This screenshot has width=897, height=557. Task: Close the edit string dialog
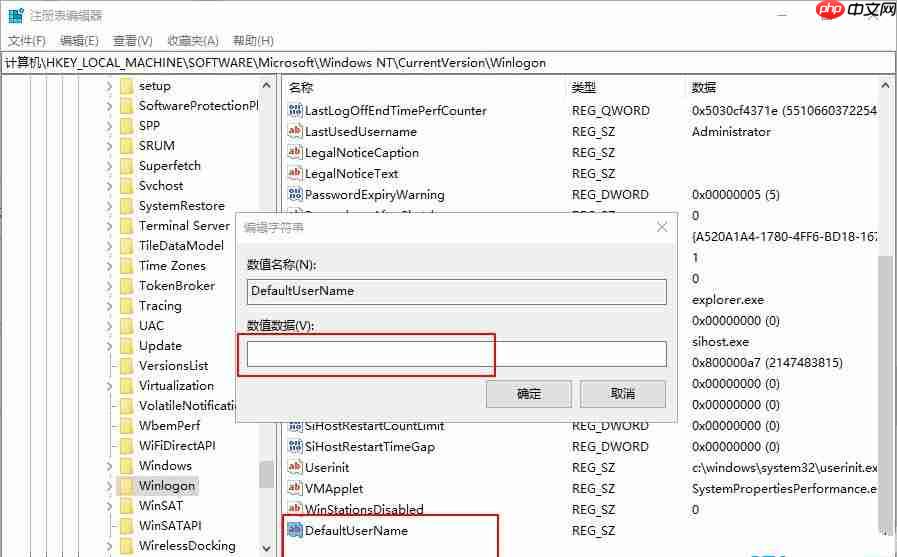click(x=662, y=227)
